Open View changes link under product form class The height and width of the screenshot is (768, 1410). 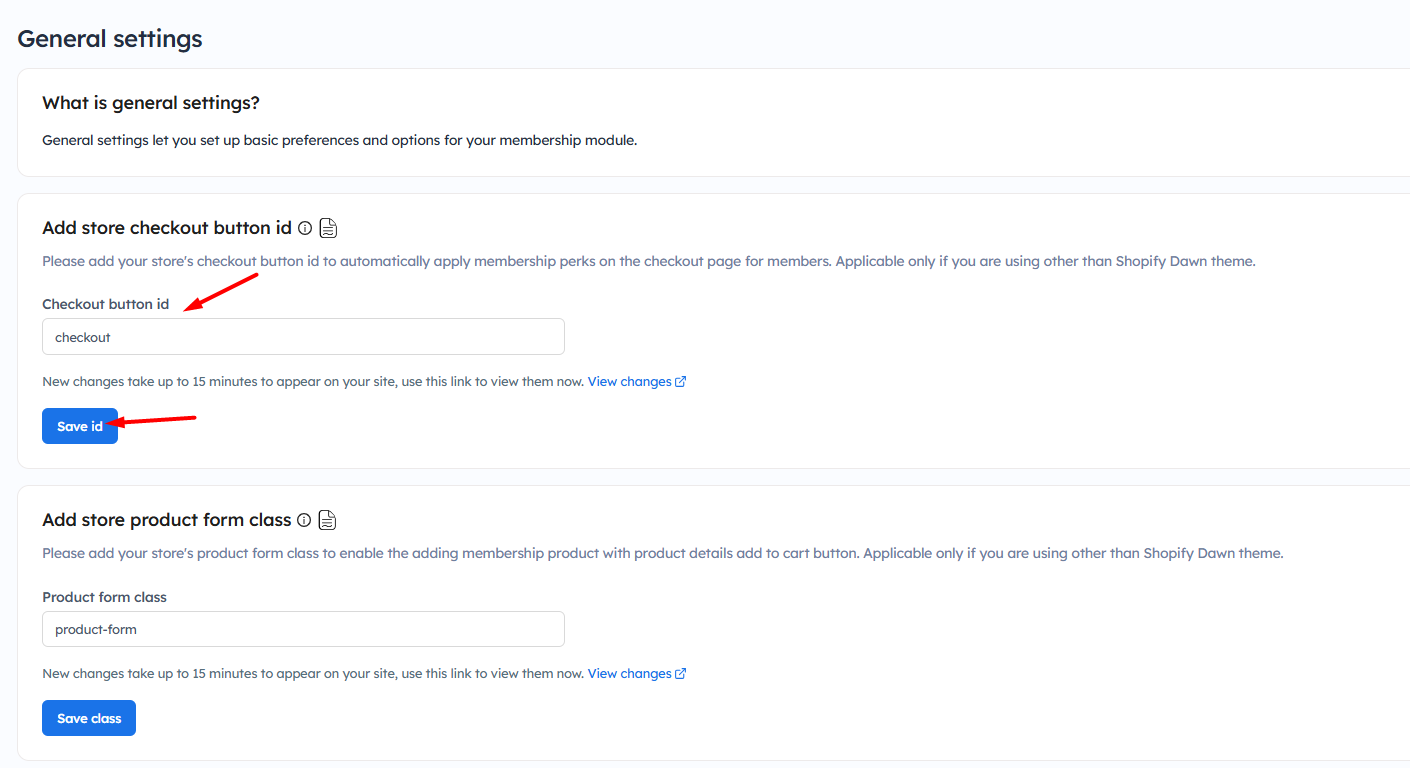(x=629, y=674)
